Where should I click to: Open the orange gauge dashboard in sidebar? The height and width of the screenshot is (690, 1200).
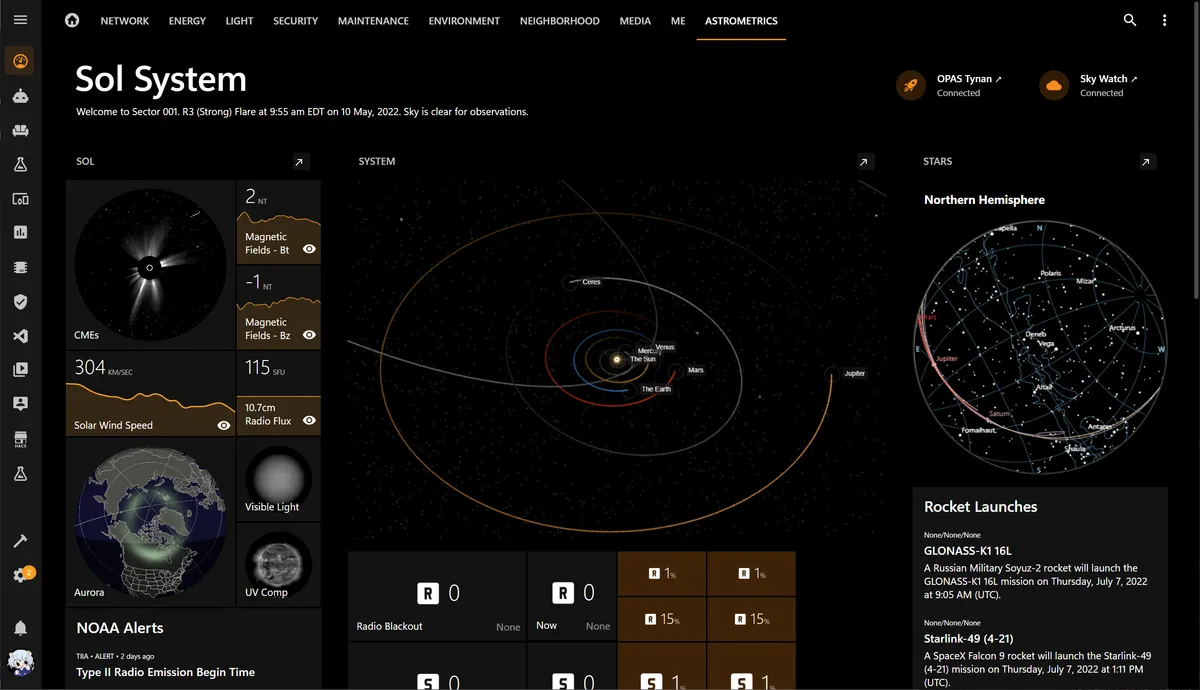(20, 62)
